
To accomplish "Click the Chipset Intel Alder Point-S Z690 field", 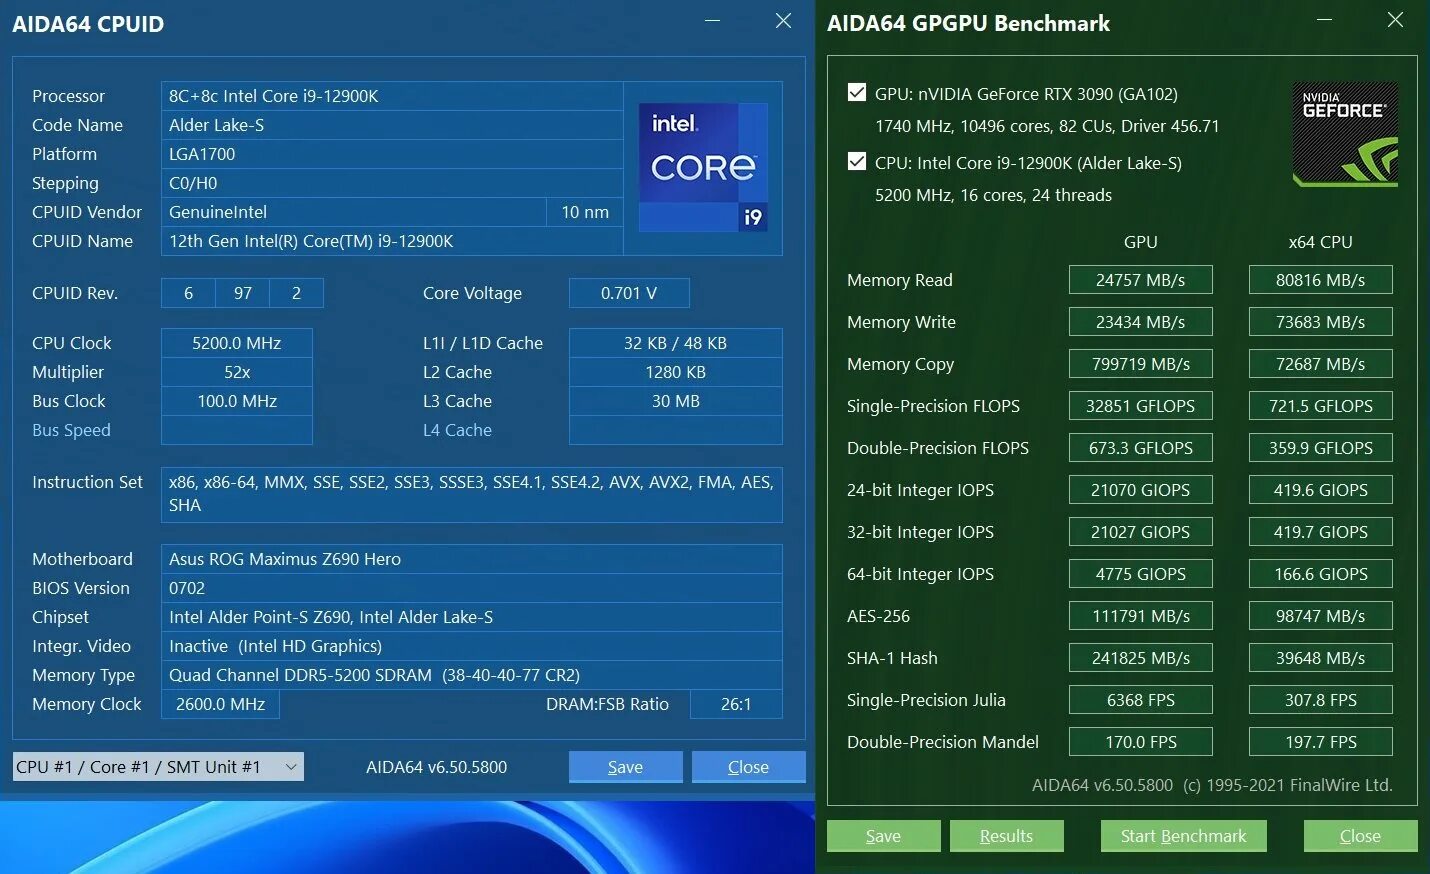I will tap(472, 617).
